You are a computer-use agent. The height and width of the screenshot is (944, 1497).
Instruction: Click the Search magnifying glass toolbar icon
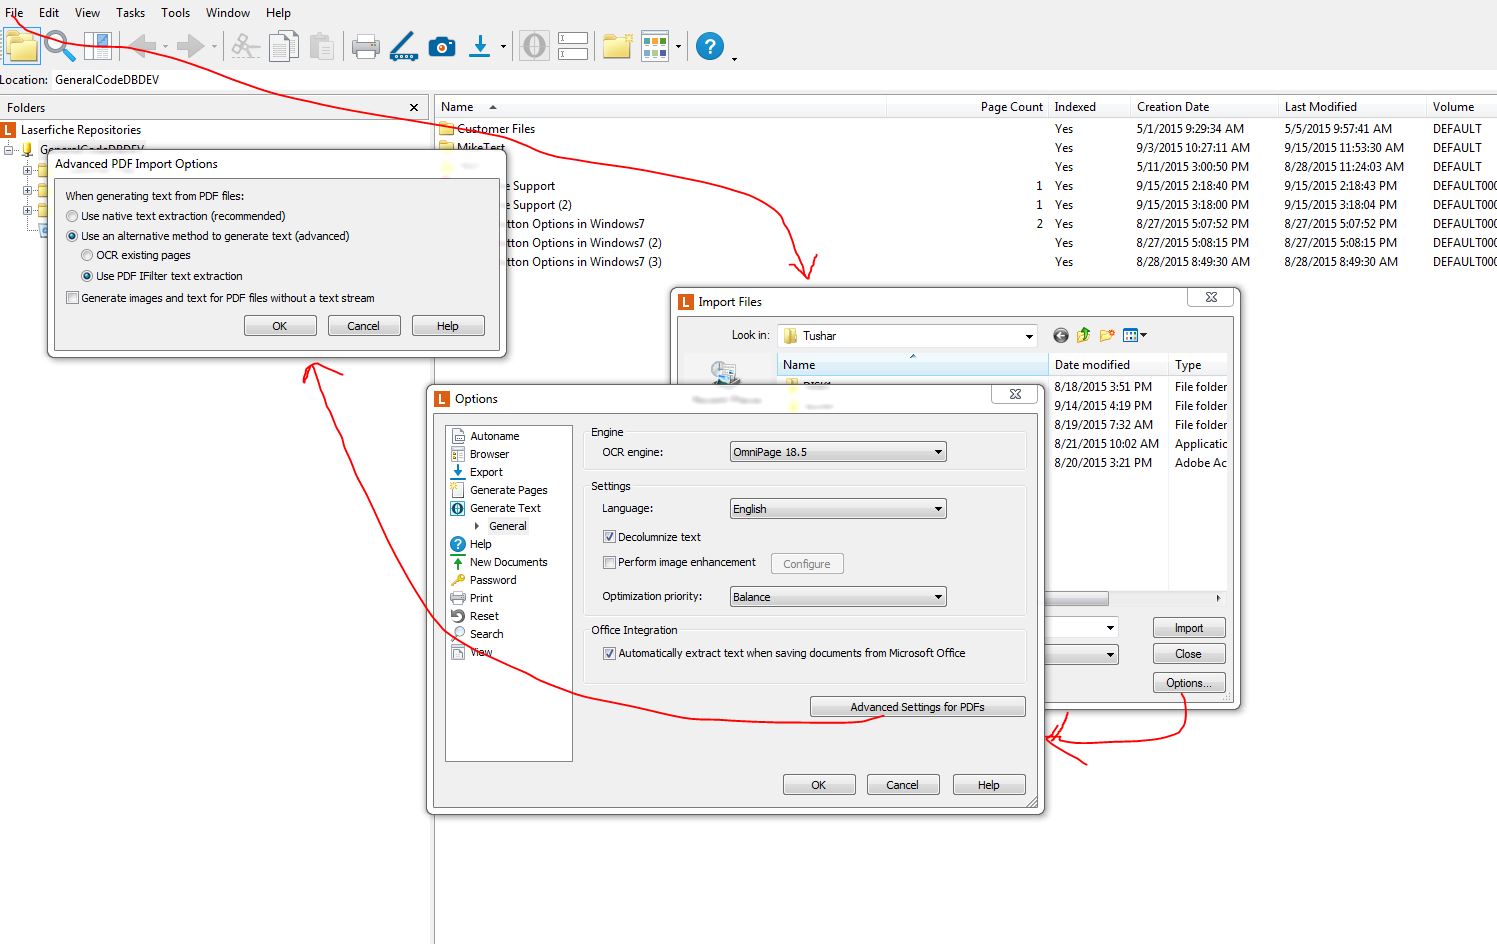[x=59, y=46]
